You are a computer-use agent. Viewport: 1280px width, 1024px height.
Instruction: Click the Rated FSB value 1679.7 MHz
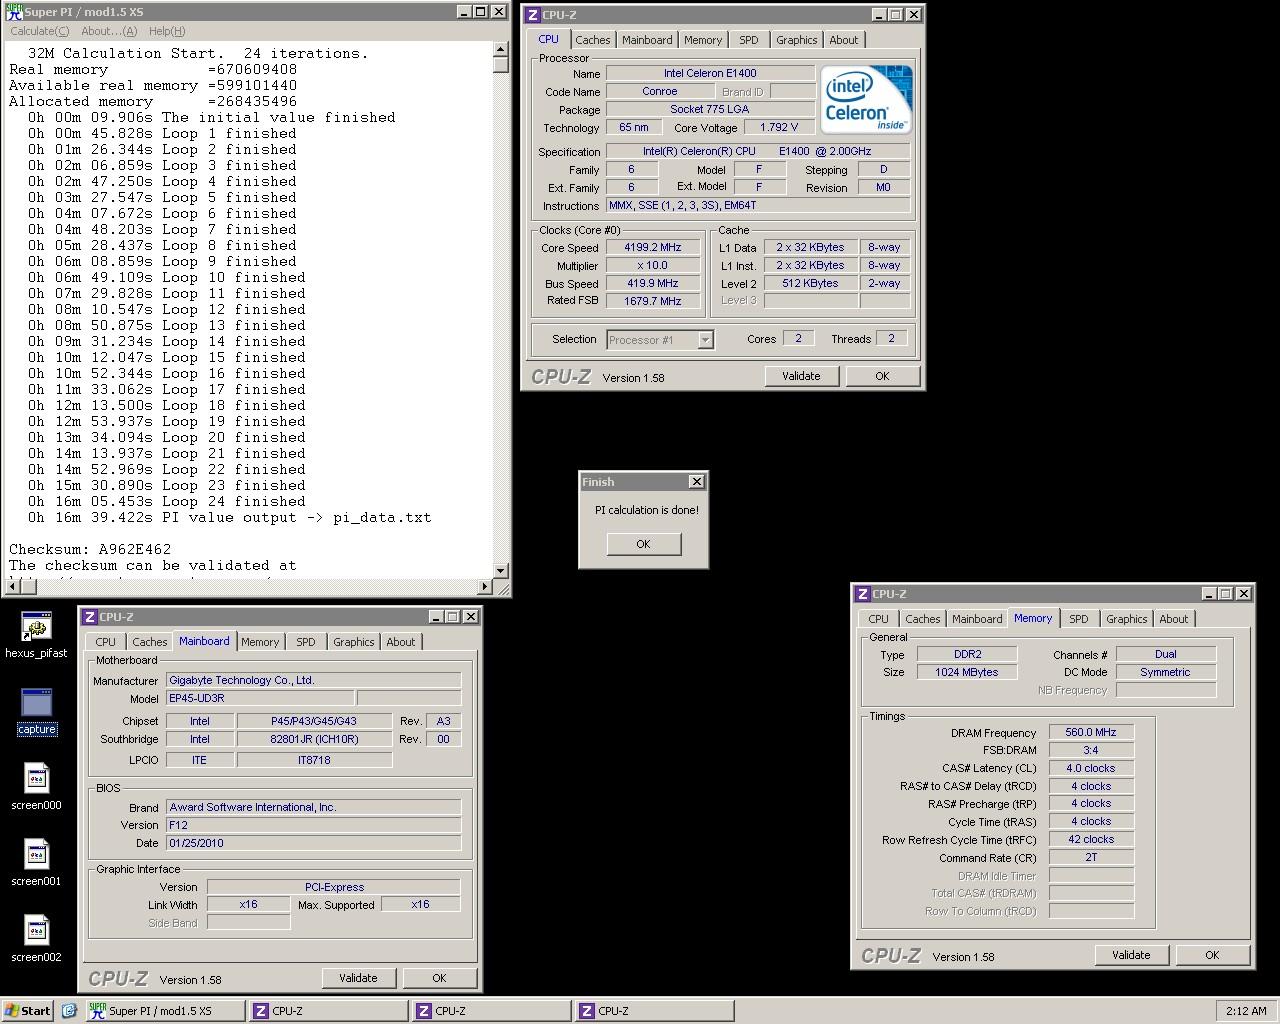point(653,301)
